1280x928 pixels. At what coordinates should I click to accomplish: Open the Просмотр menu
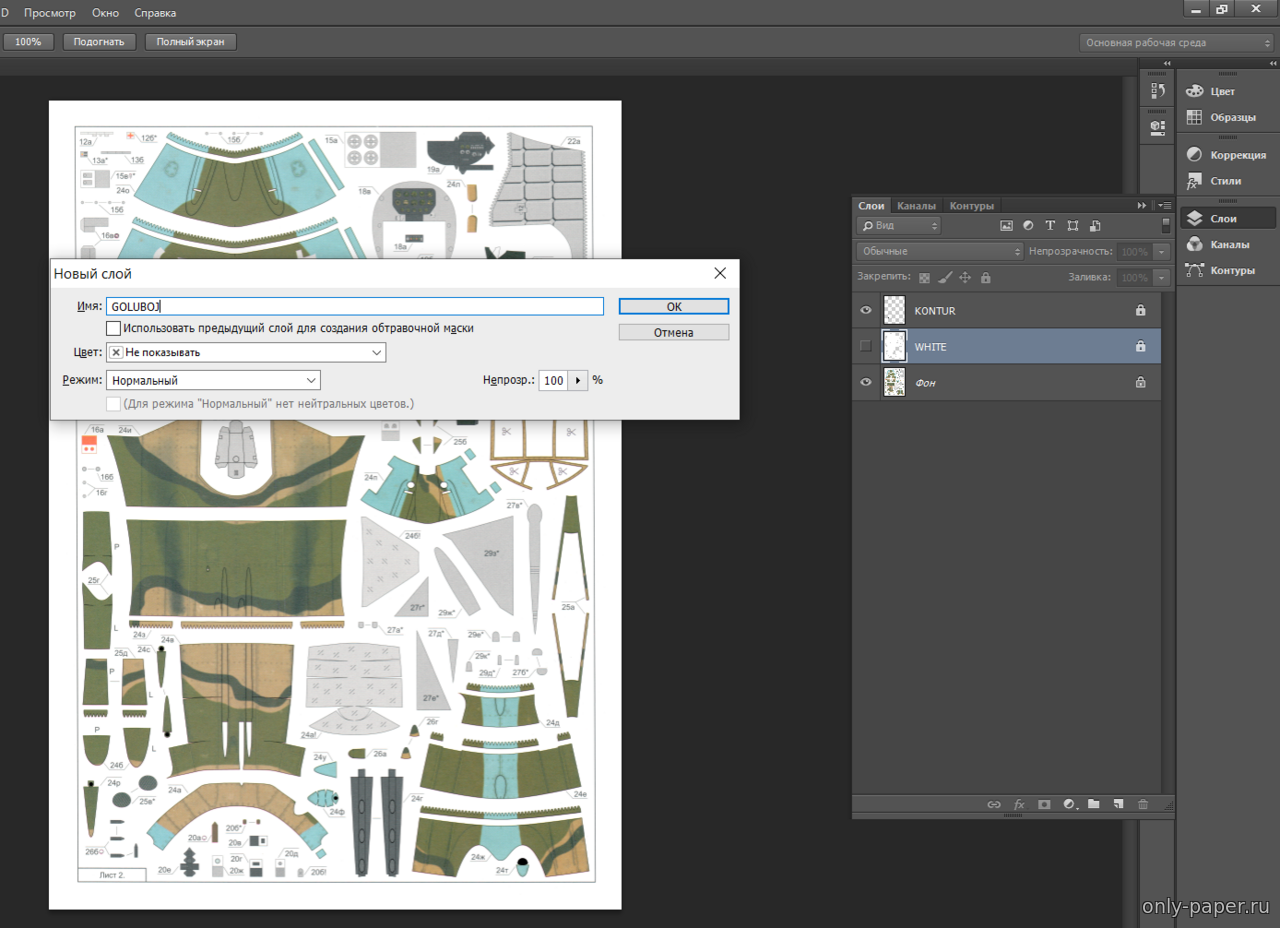[50, 13]
